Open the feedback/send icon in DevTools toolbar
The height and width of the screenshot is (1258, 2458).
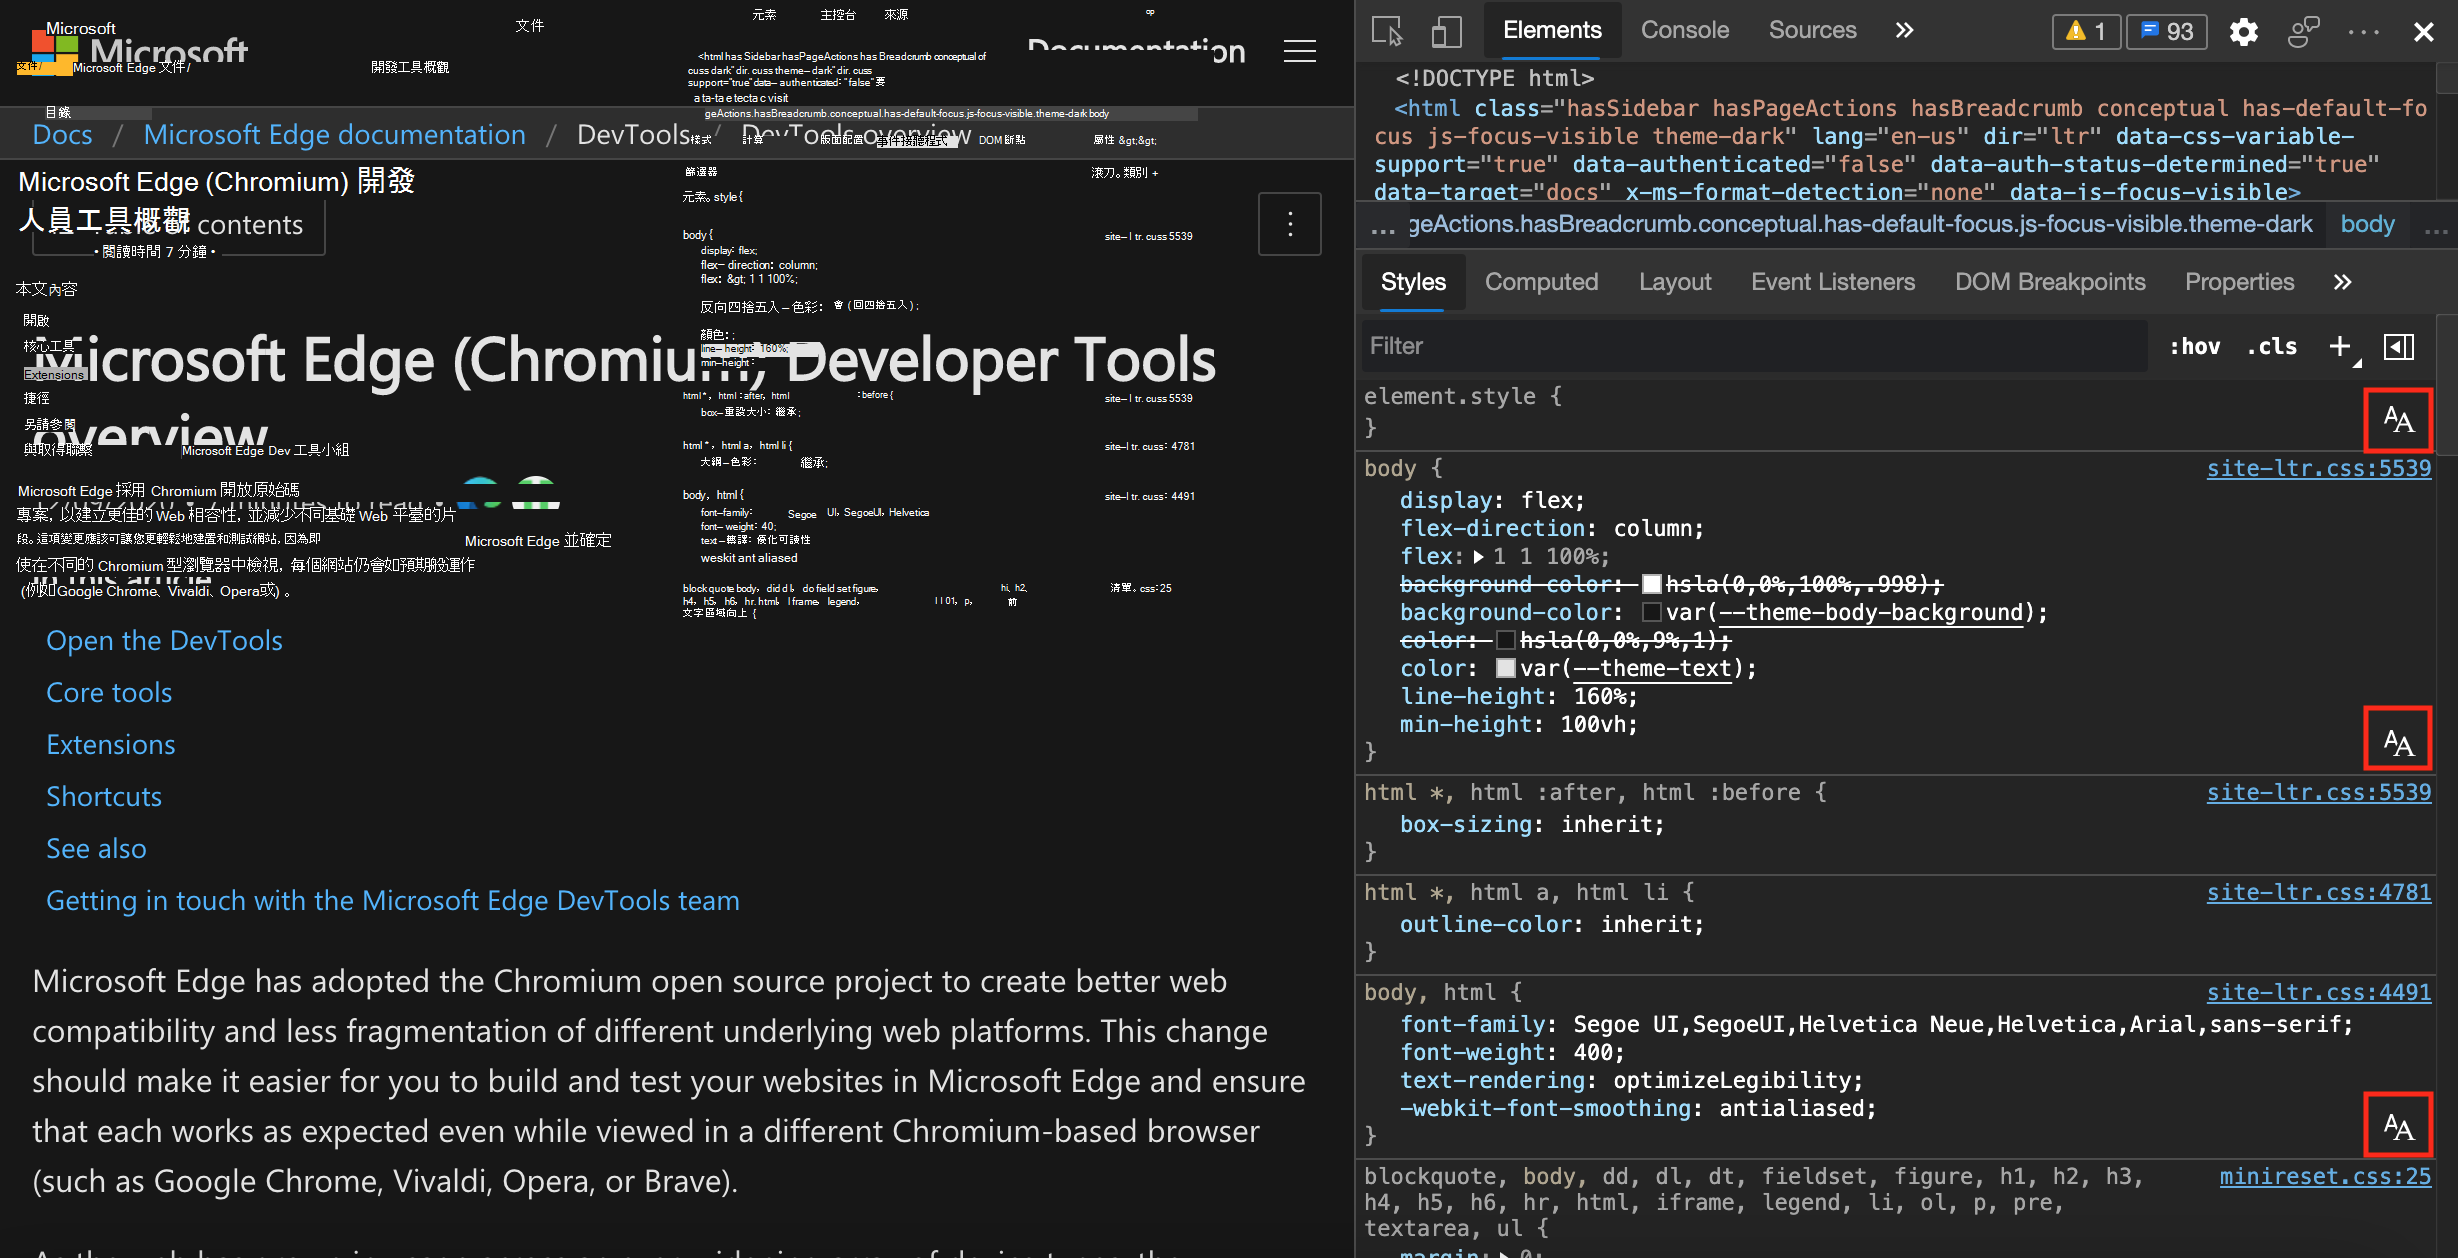[x=2303, y=32]
